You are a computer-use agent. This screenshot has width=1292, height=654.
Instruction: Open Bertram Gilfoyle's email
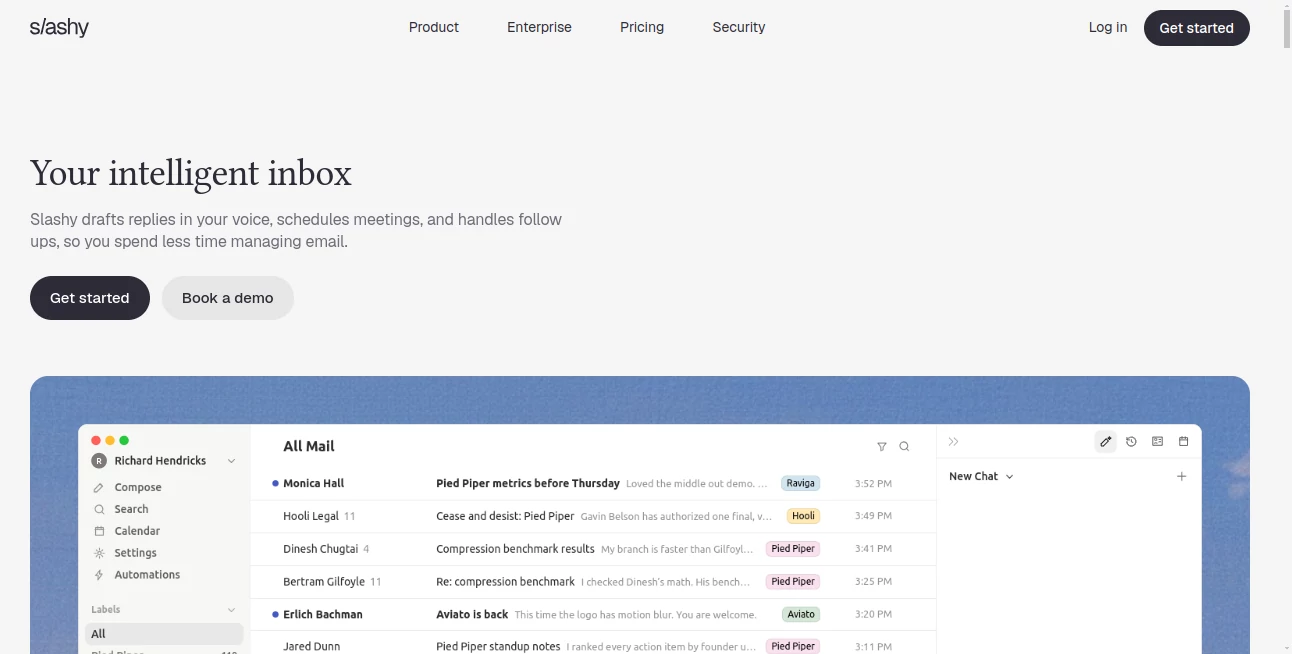[x=593, y=582]
